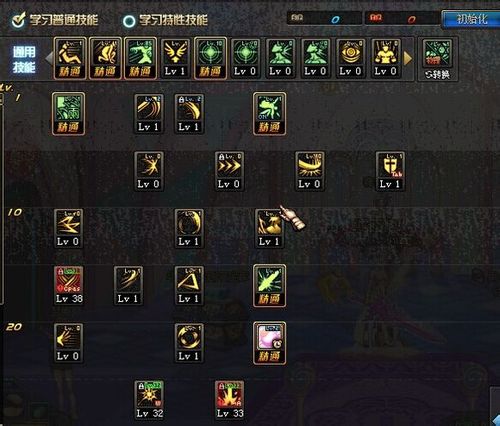Show more general skills with right arrow
The width and height of the screenshot is (500, 426).
coord(407,59)
